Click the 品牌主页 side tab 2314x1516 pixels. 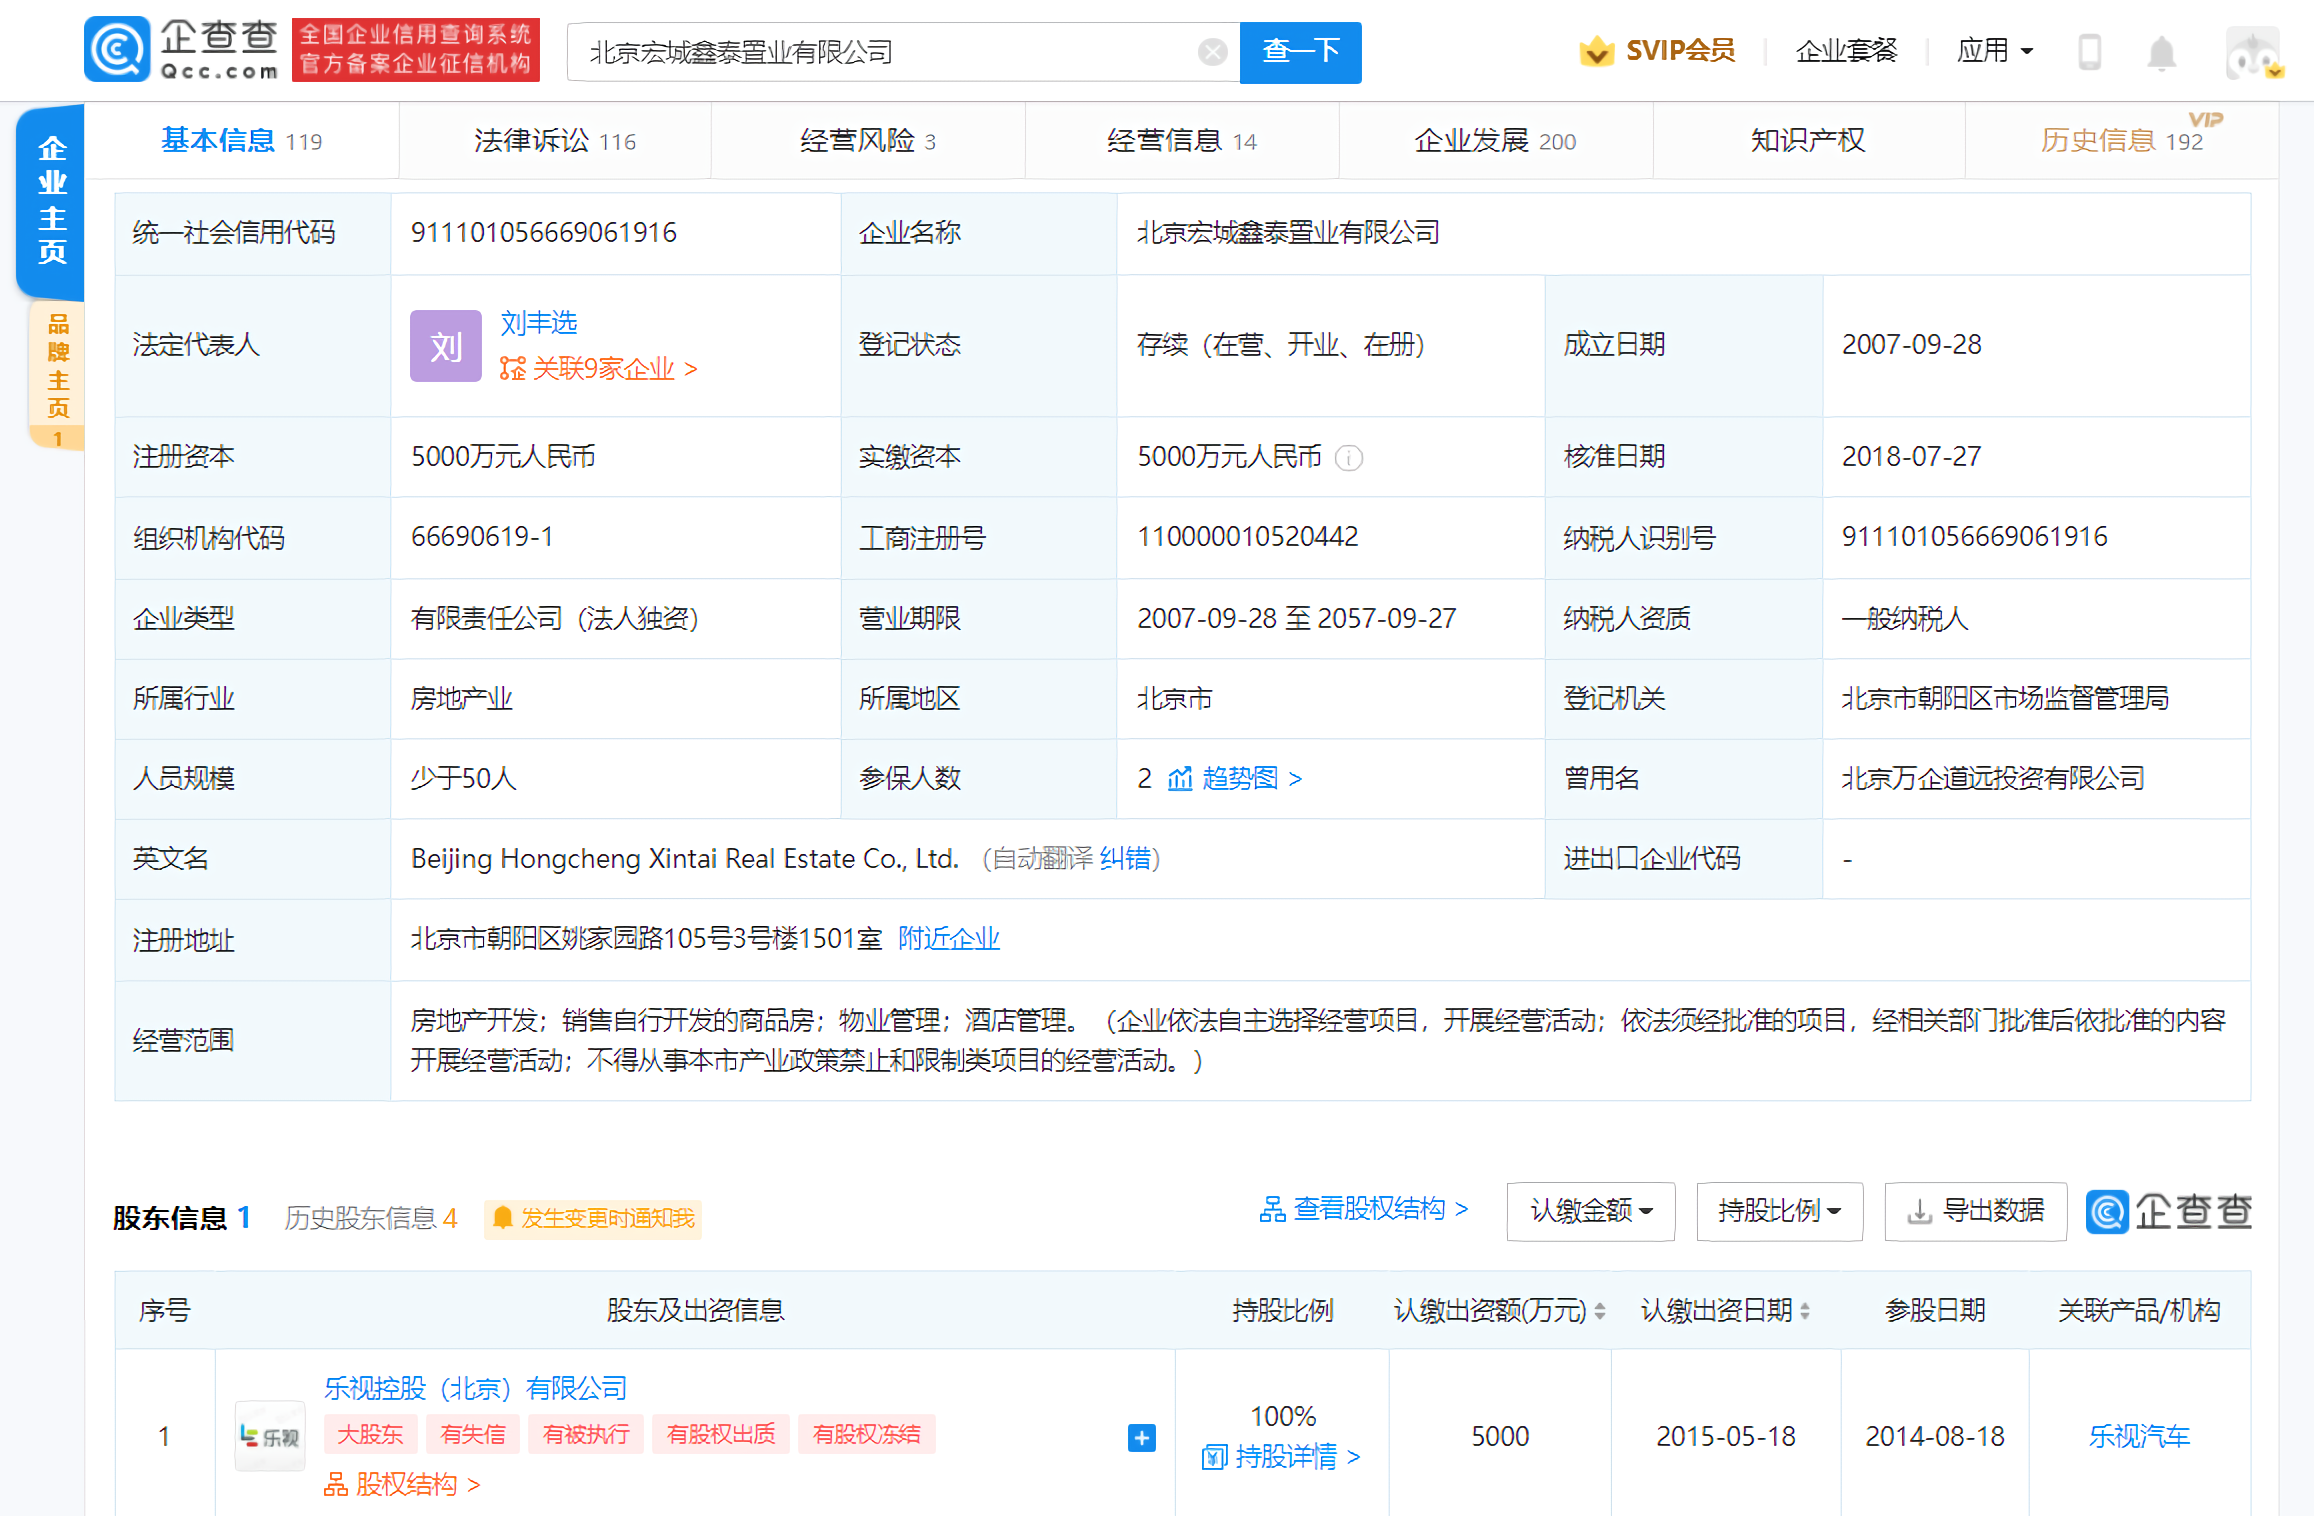pos(57,376)
